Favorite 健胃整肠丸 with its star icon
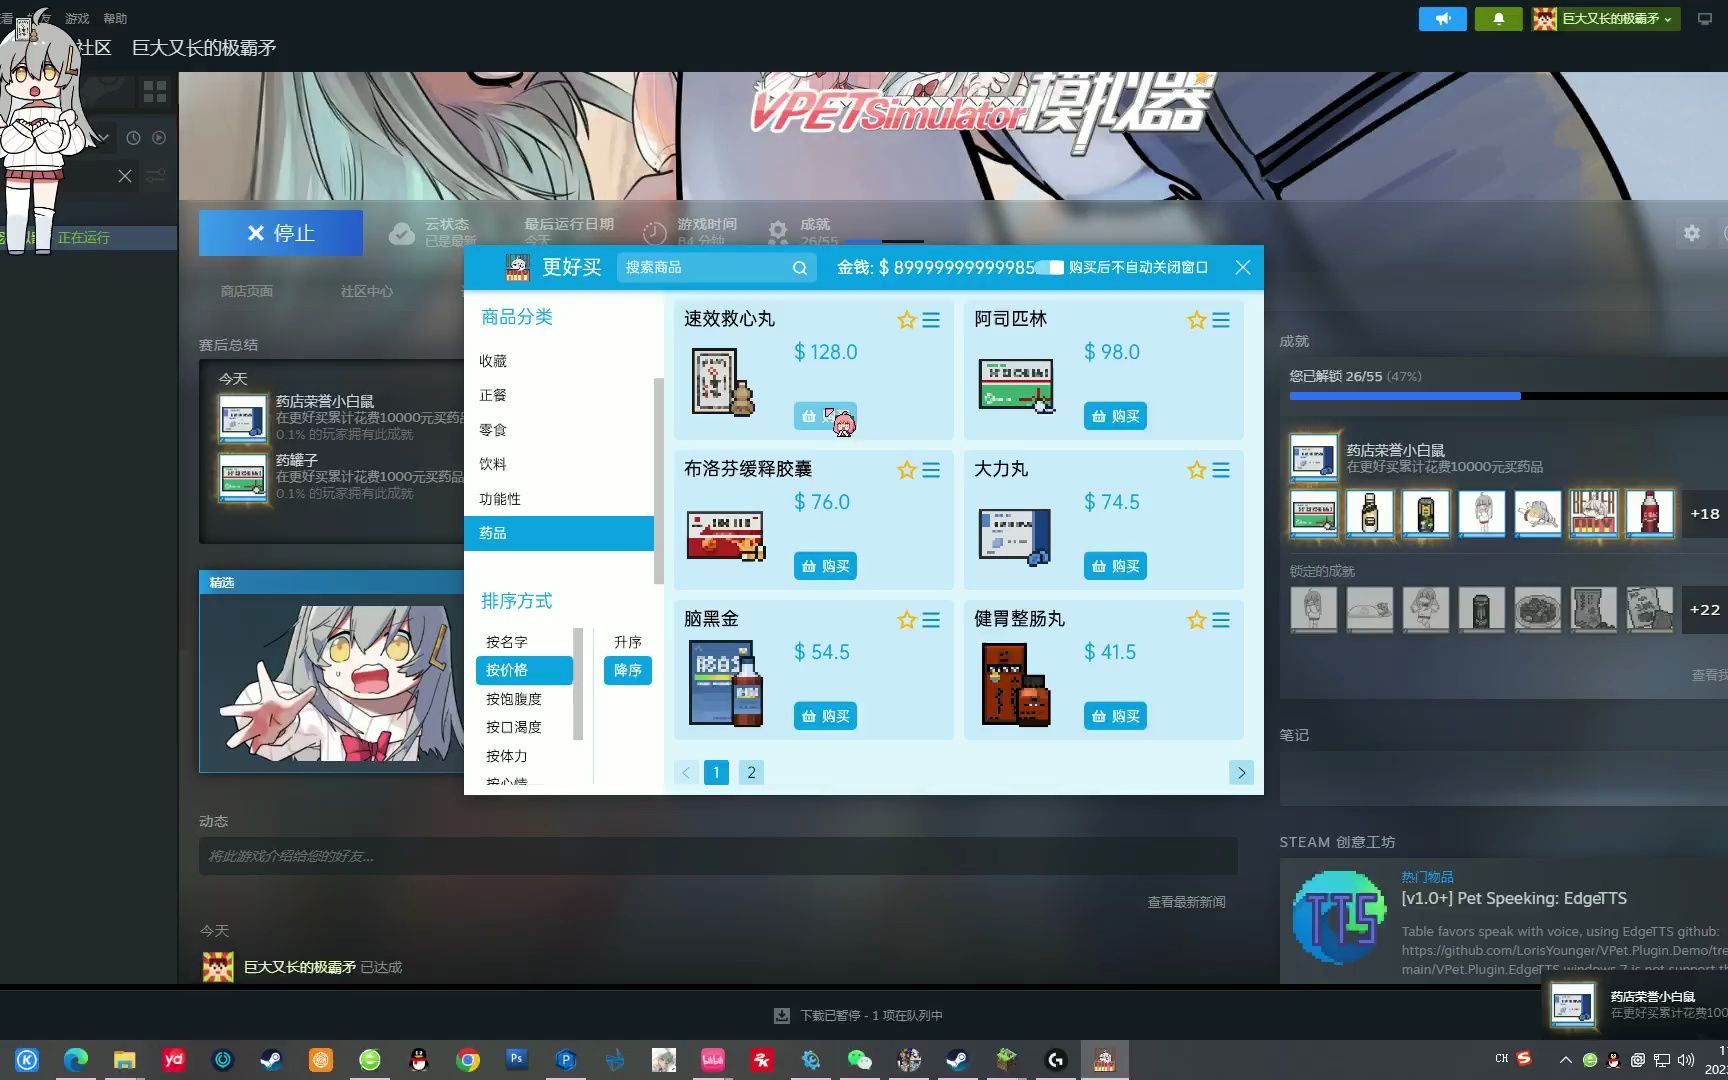The width and height of the screenshot is (1728, 1080). click(x=1196, y=620)
